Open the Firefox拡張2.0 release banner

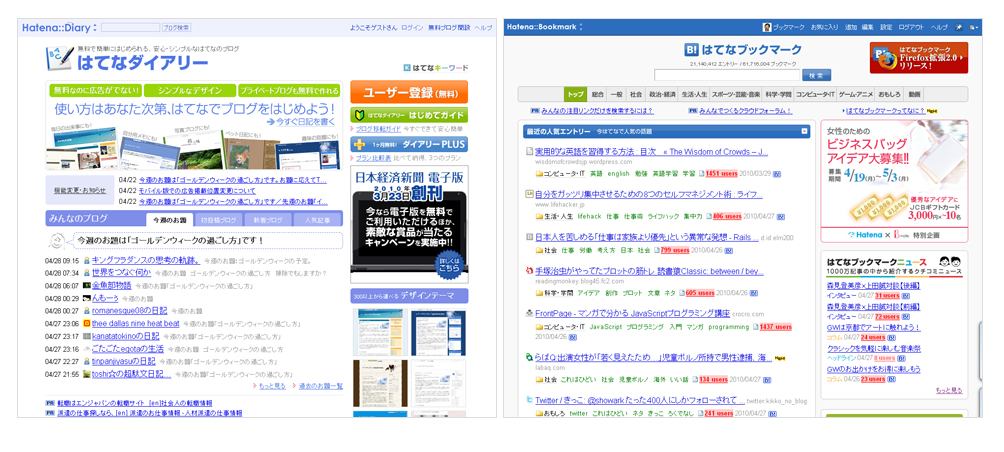click(918, 58)
